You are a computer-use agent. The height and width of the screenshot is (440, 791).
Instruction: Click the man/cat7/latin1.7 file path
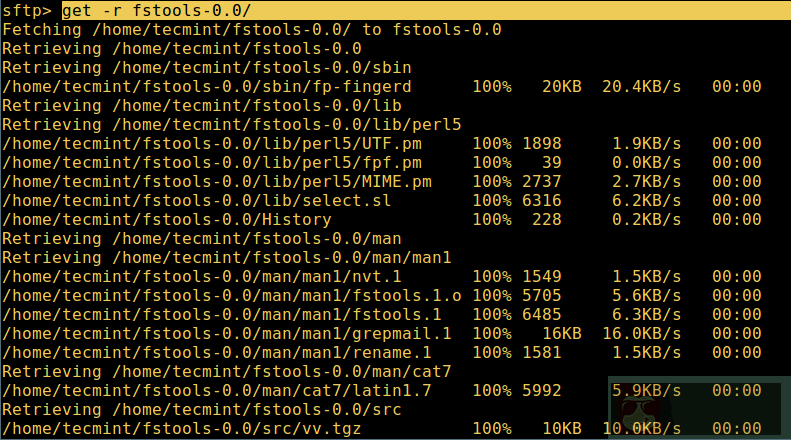coord(217,391)
